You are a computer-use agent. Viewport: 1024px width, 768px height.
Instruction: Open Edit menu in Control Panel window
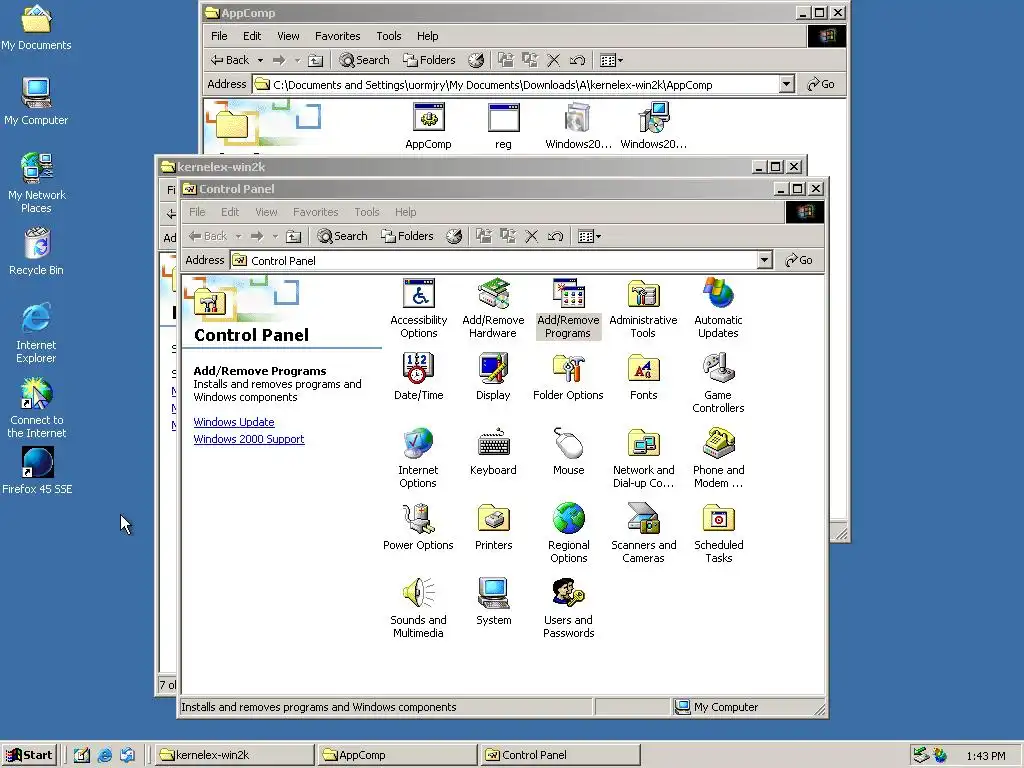coord(230,212)
